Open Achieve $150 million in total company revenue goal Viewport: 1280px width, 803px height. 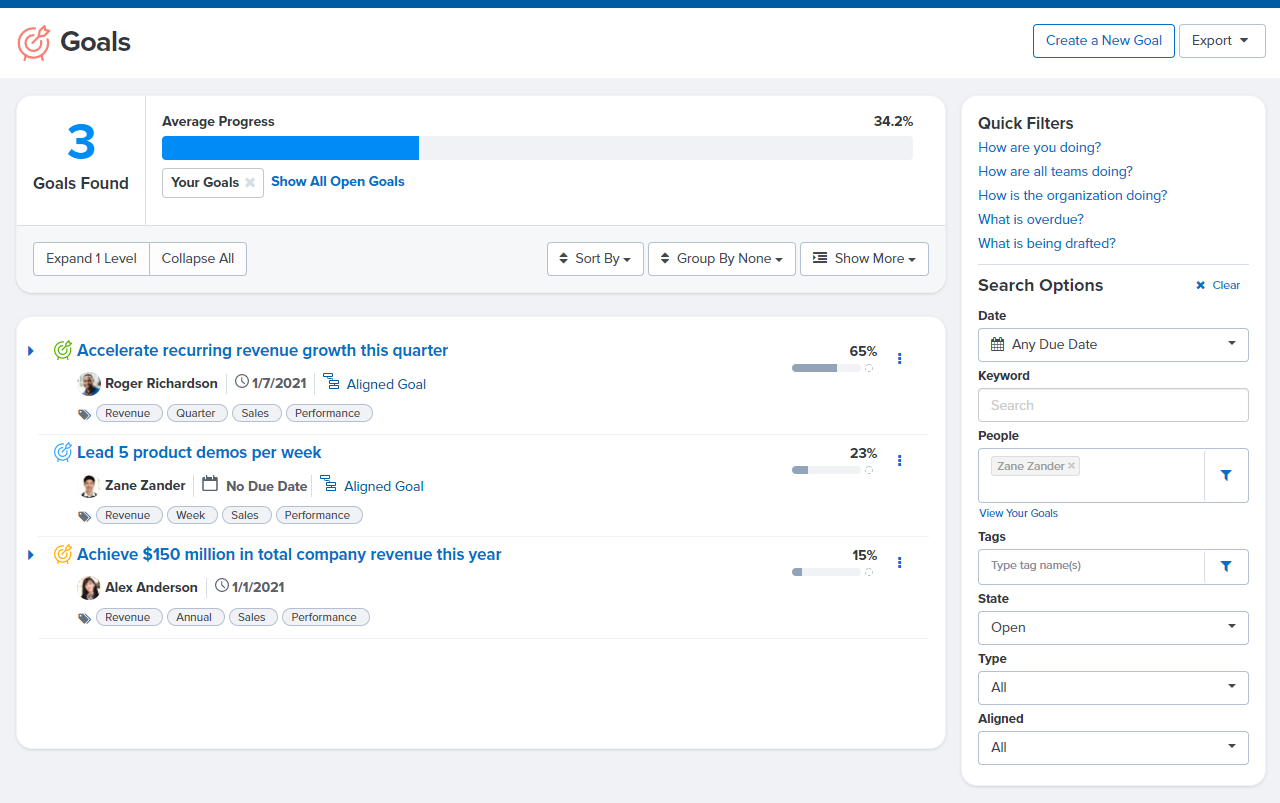[x=289, y=555]
